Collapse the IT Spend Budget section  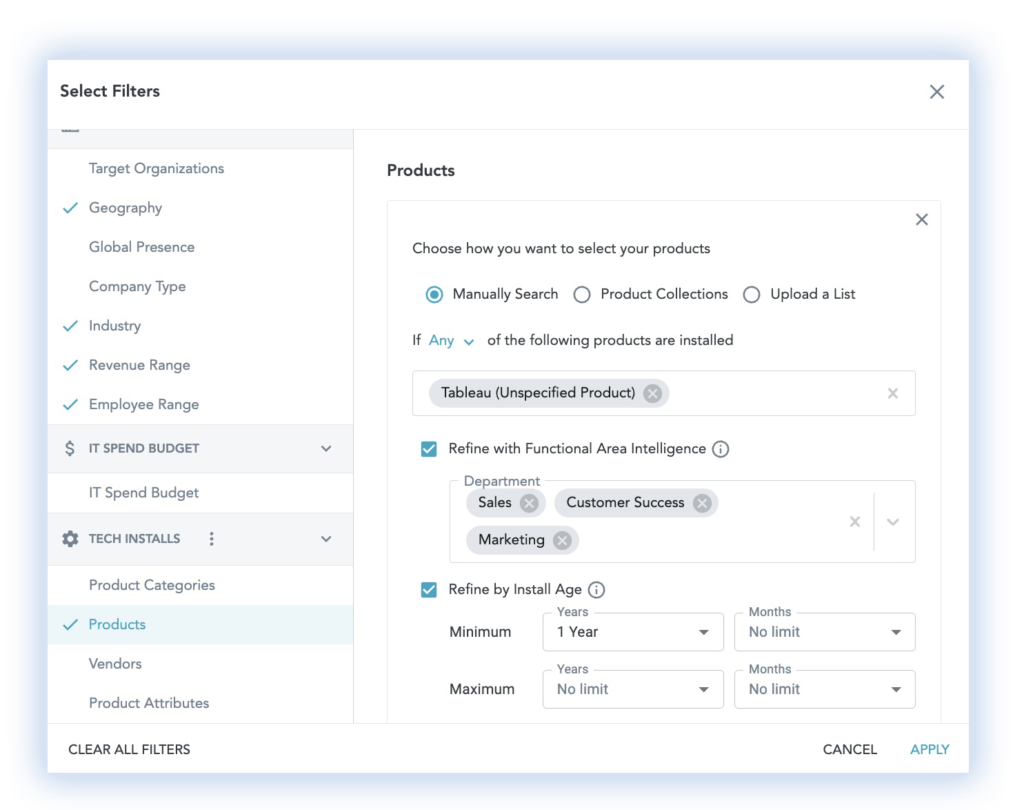[x=326, y=449]
